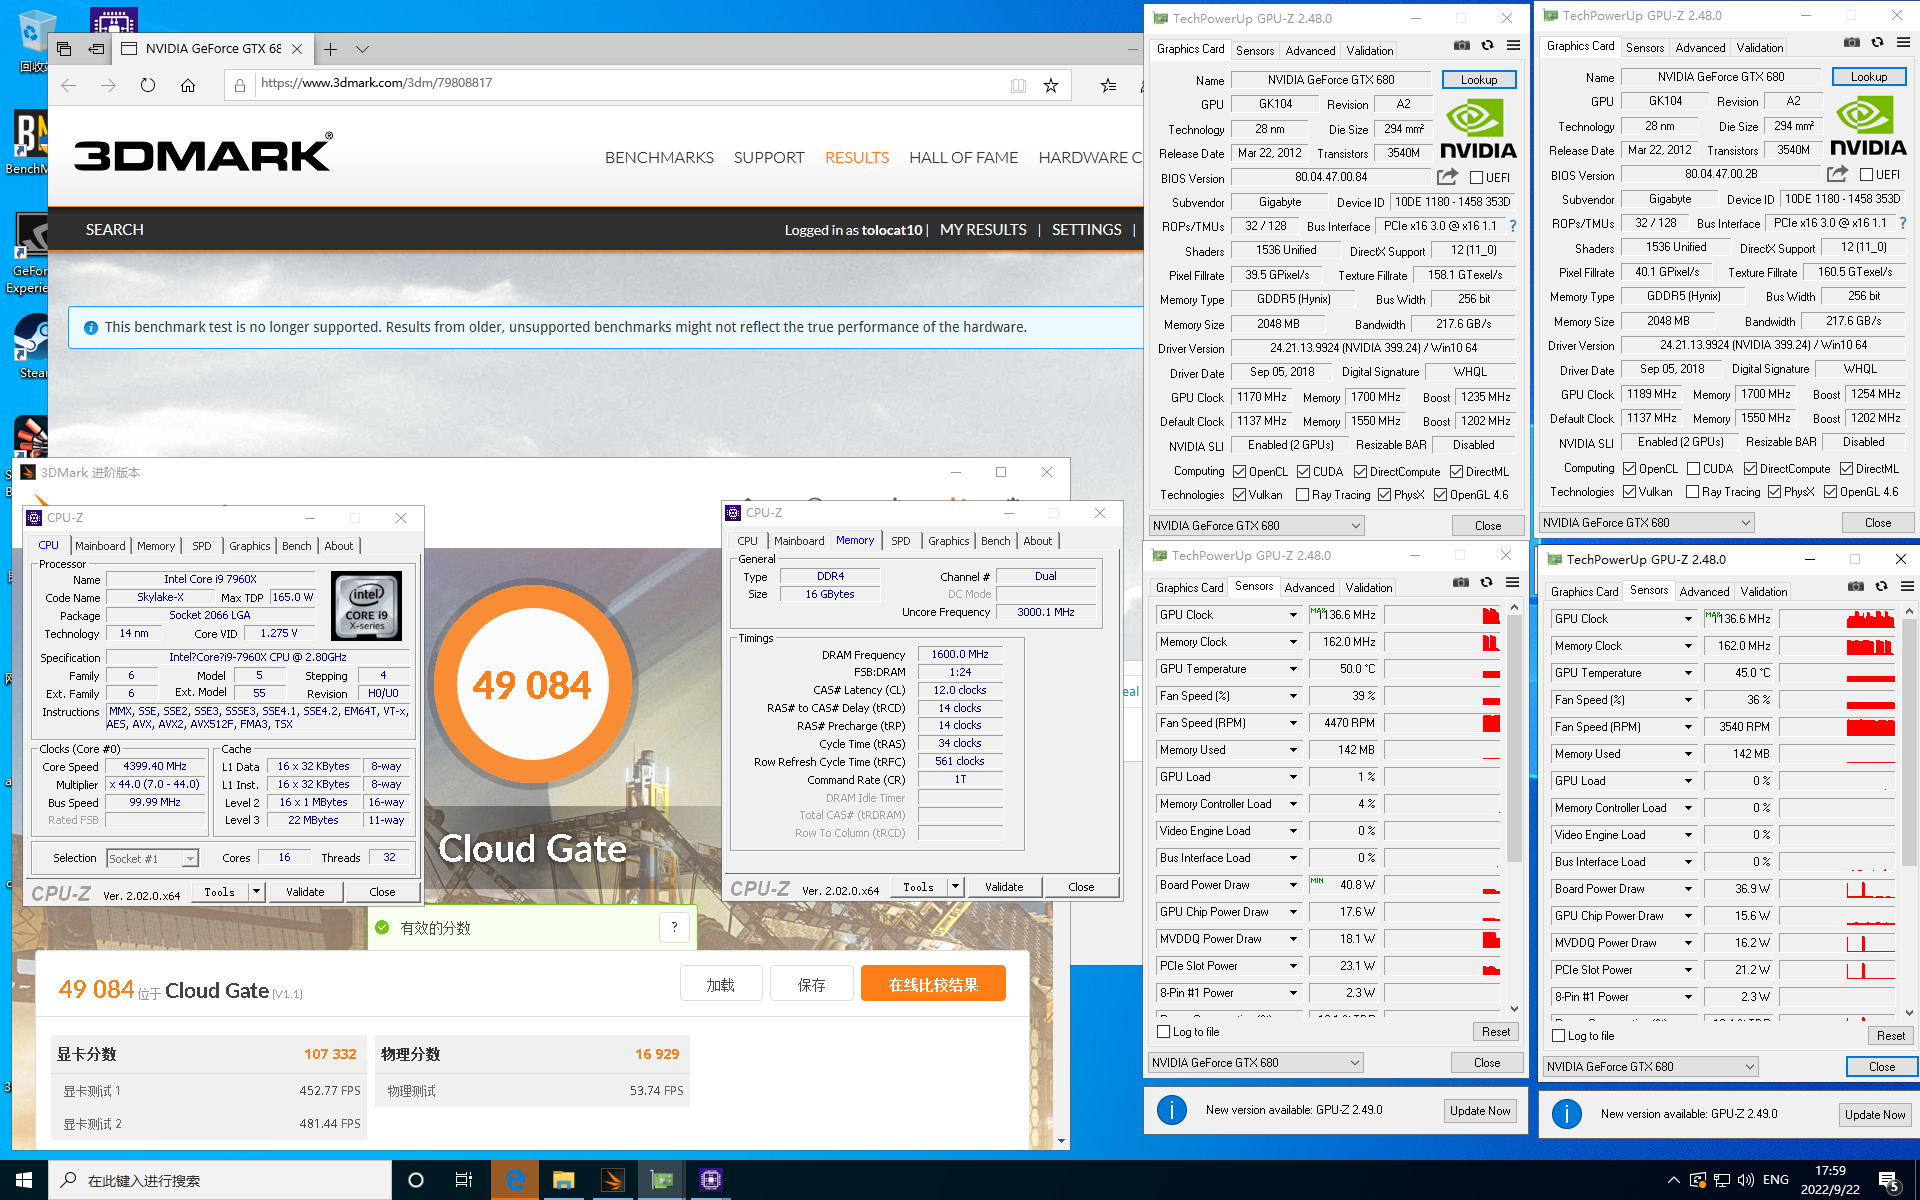Click Update Now in bottom-left GPU-Z notice
This screenshot has height=1200, width=1920.
(1480, 1111)
